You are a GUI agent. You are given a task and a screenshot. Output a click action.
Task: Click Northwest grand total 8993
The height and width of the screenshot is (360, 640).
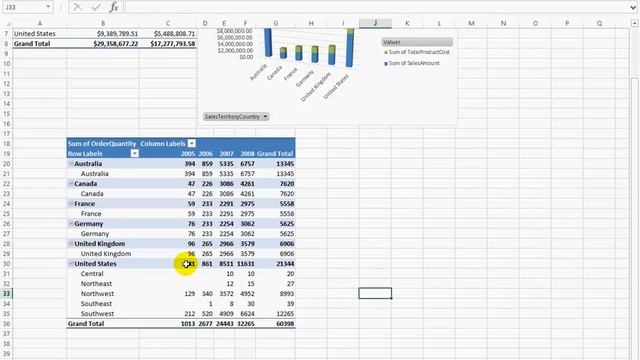pyautogui.click(x=287, y=293)
